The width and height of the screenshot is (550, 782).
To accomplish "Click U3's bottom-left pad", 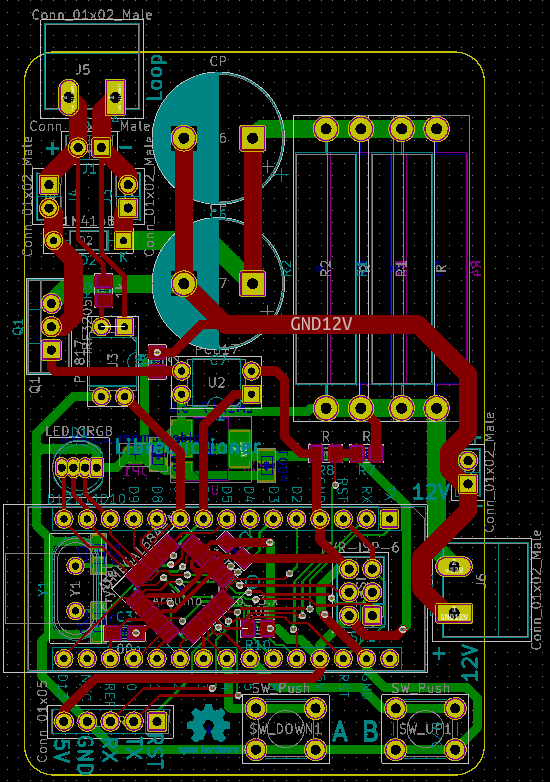I will click(x=101, y=397).
